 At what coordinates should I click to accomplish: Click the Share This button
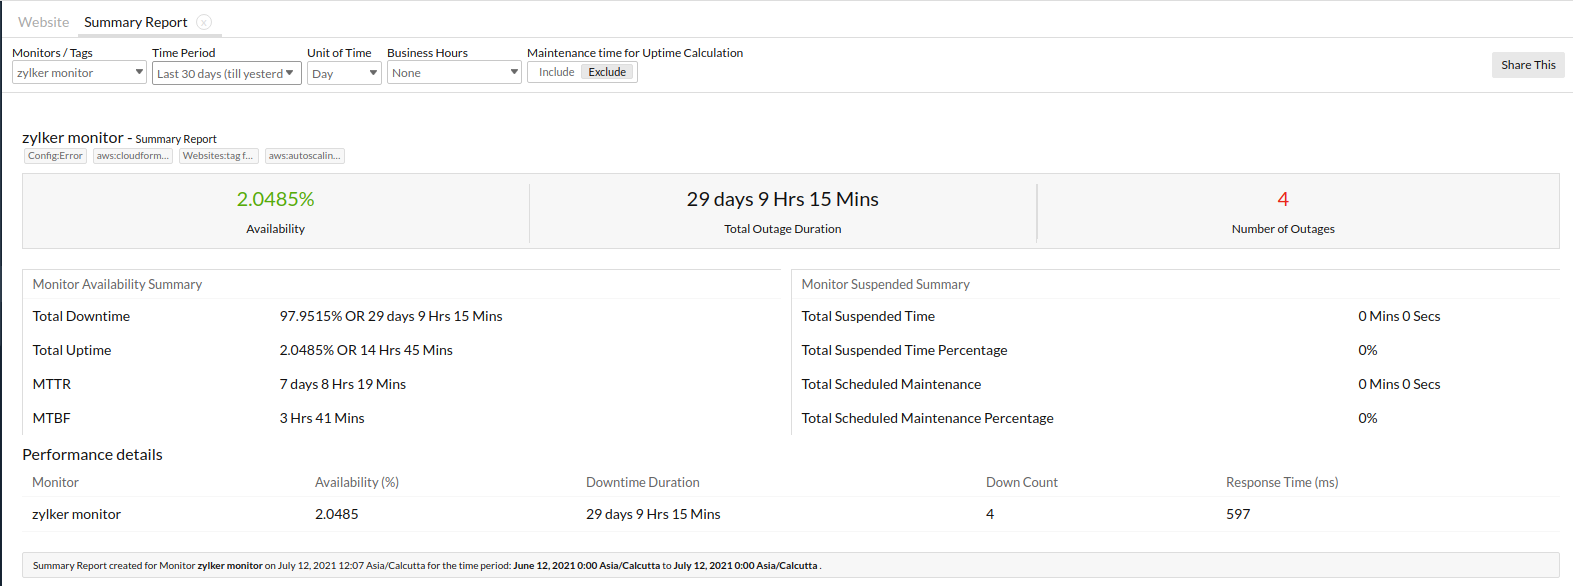tap(1527, 65)
